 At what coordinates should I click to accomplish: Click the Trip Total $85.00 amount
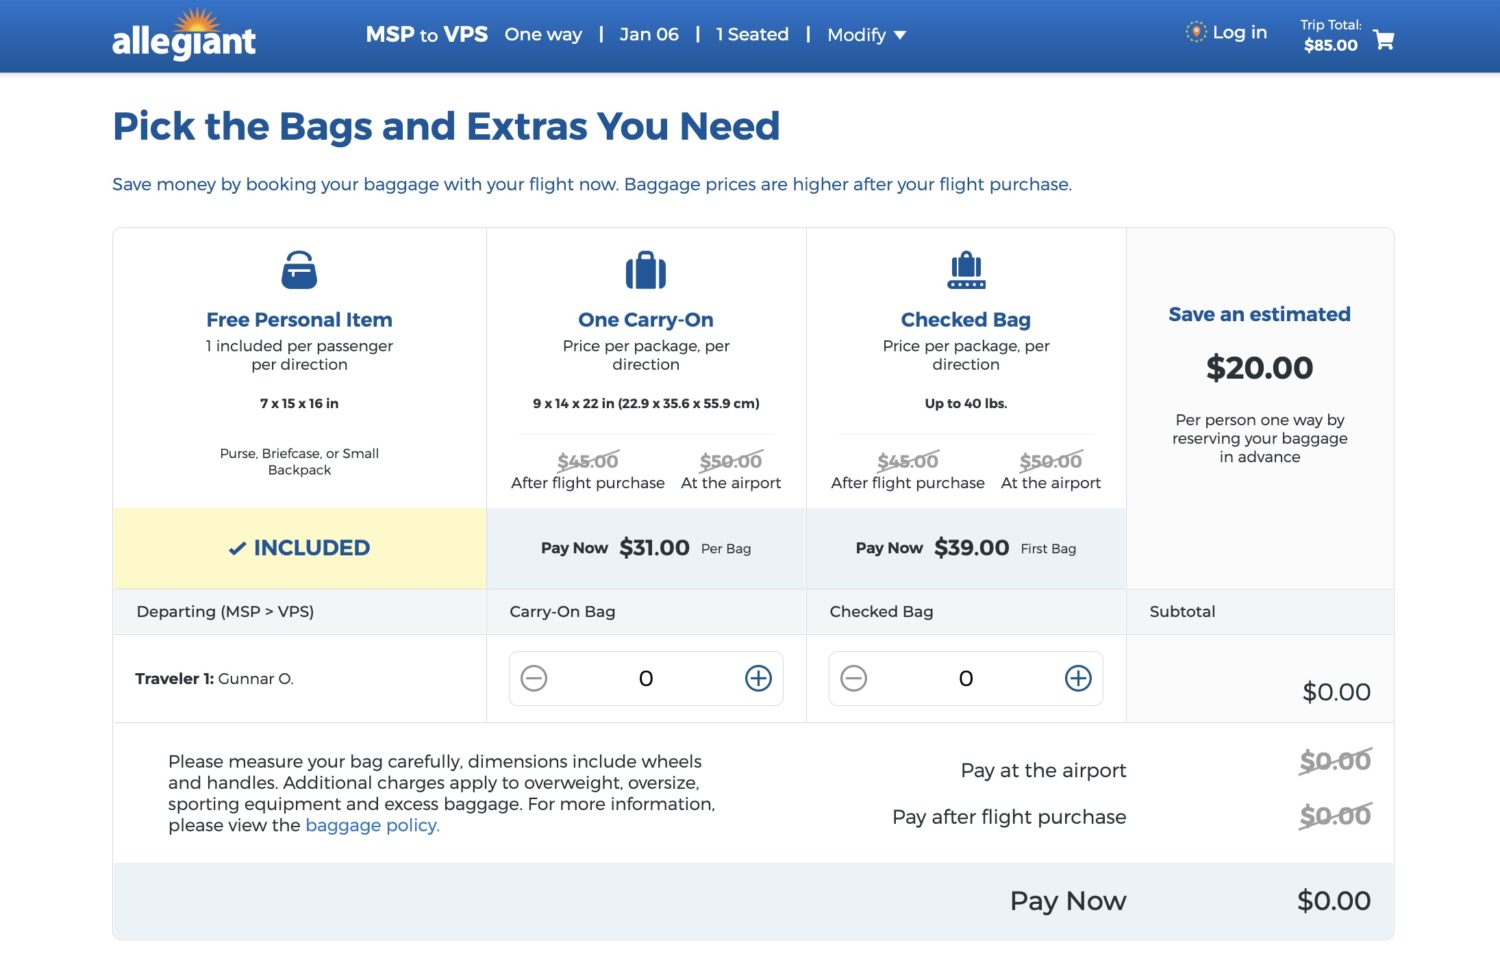[1330, 45]
